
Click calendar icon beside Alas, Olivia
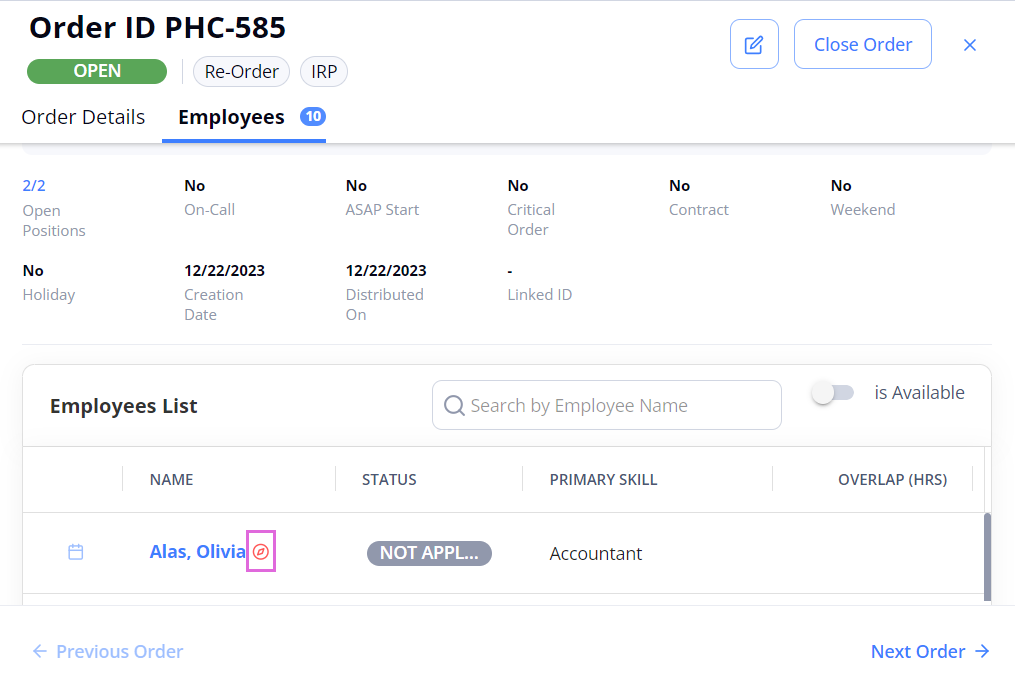tap(76, 552)
